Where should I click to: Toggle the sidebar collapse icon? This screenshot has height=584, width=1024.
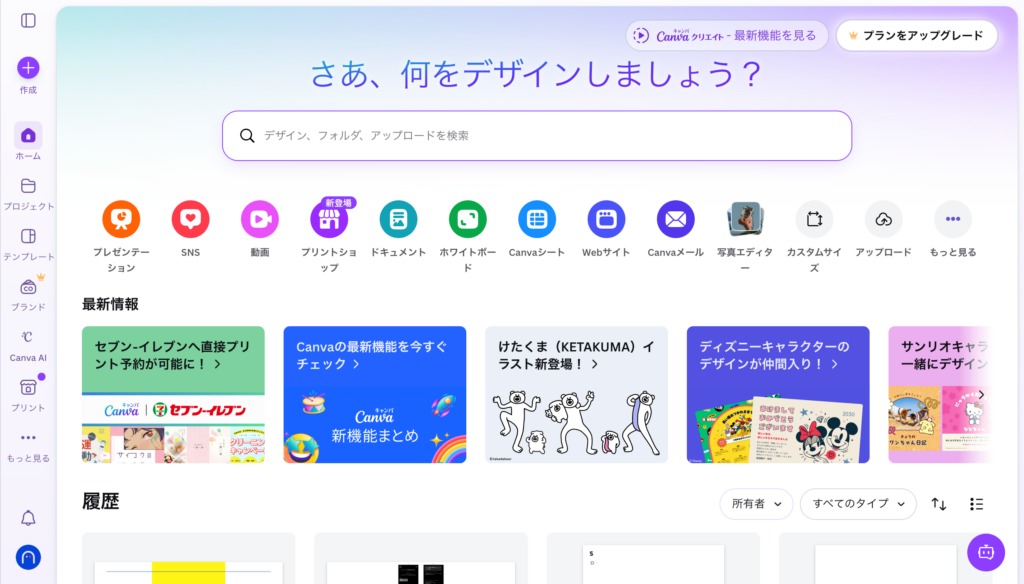coord(28,20)
